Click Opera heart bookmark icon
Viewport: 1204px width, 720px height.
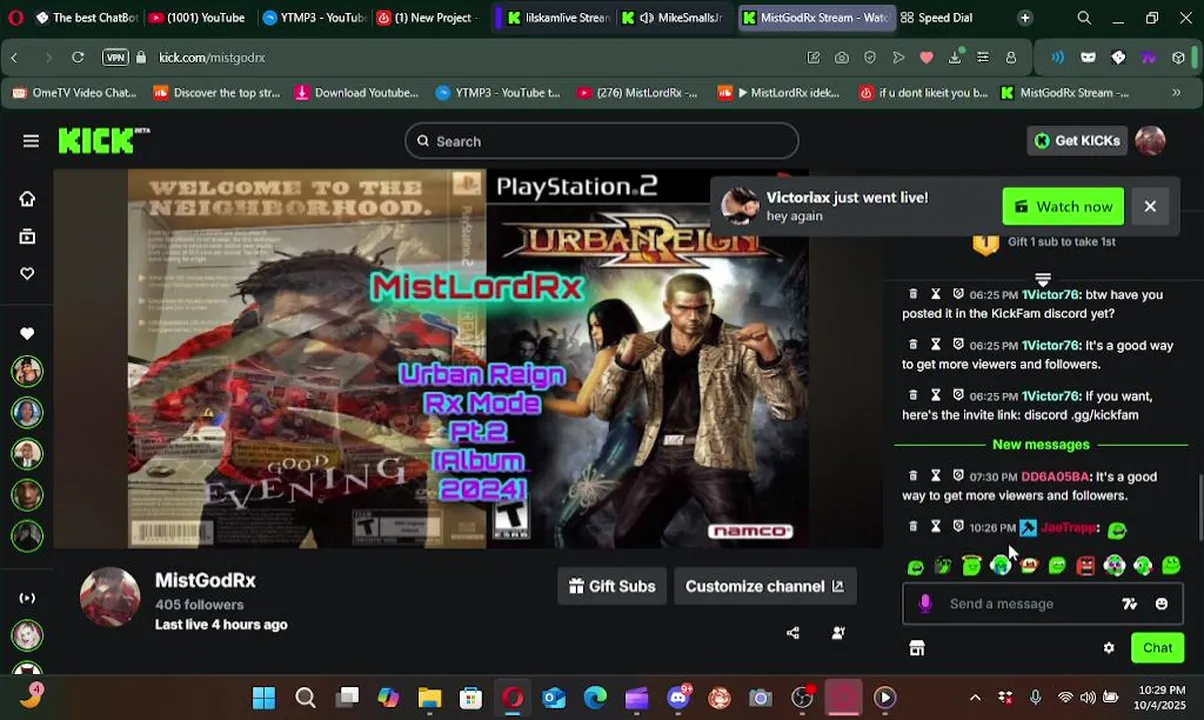click(x=926, y=58)
